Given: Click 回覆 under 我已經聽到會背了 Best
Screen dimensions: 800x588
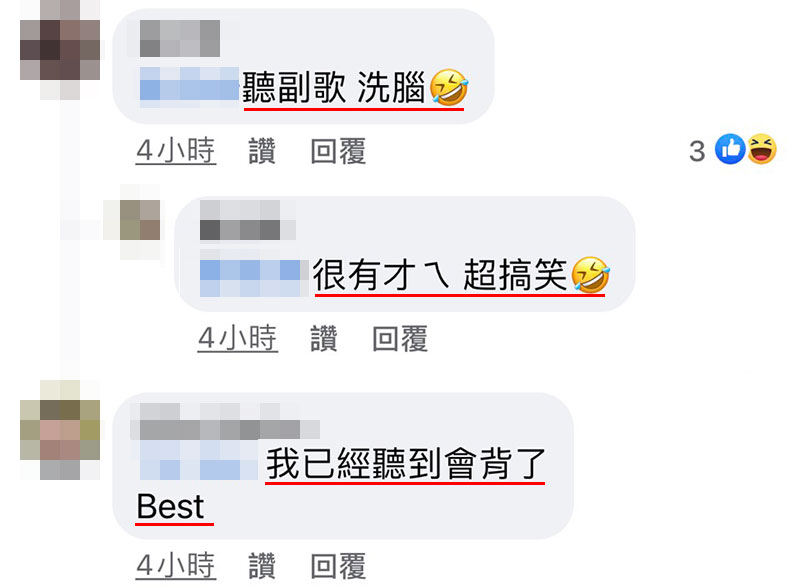Looking at the screenshot, I should tap(338, 566).
